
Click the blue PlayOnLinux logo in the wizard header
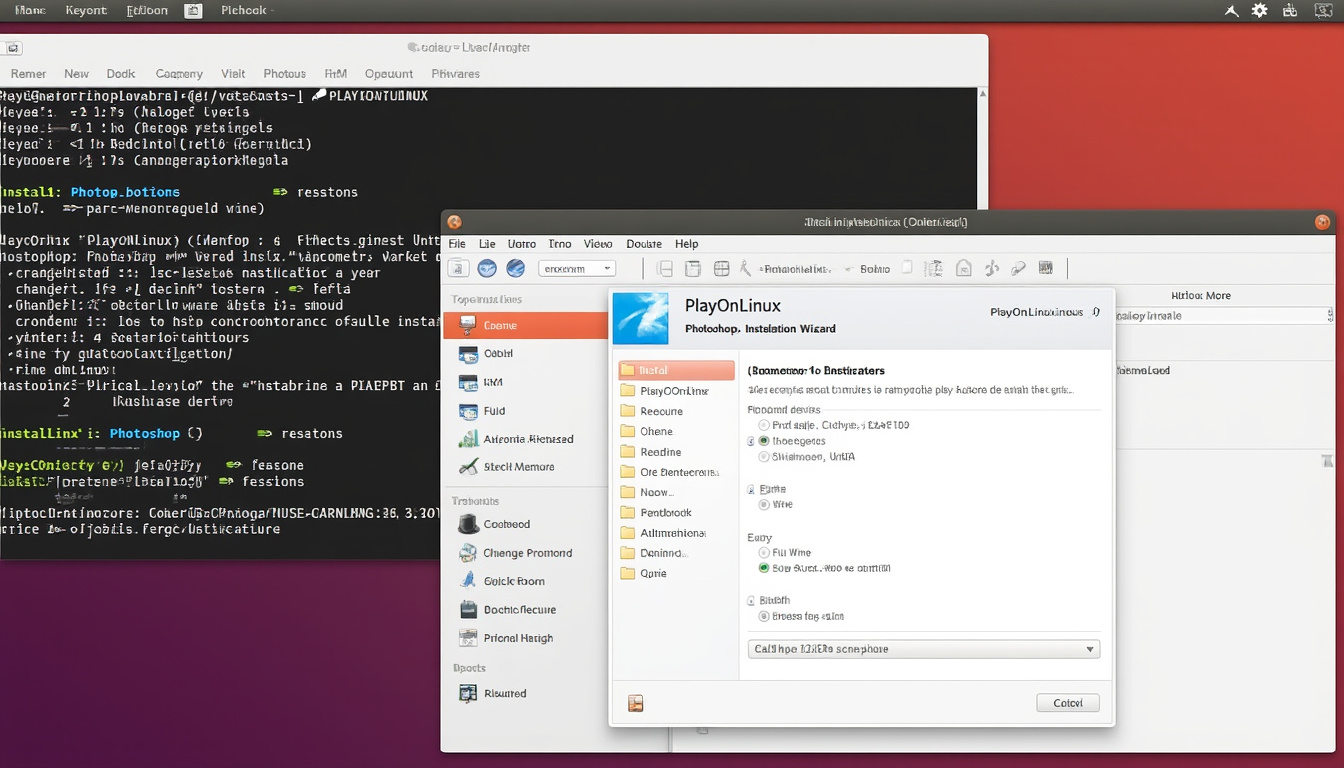(x=640, y=318)
